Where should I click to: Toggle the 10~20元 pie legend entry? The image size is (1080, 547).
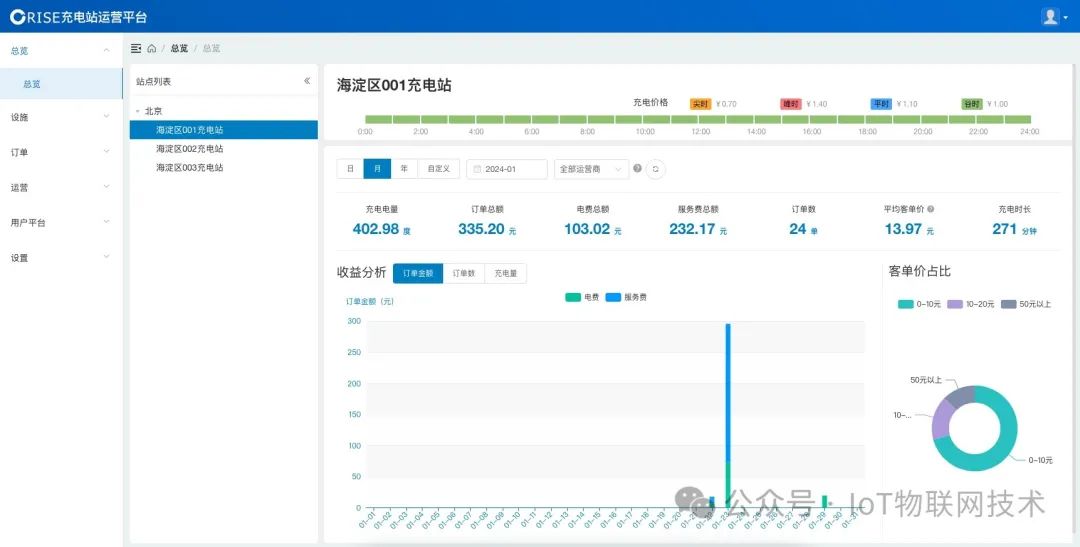click(971, 304)
